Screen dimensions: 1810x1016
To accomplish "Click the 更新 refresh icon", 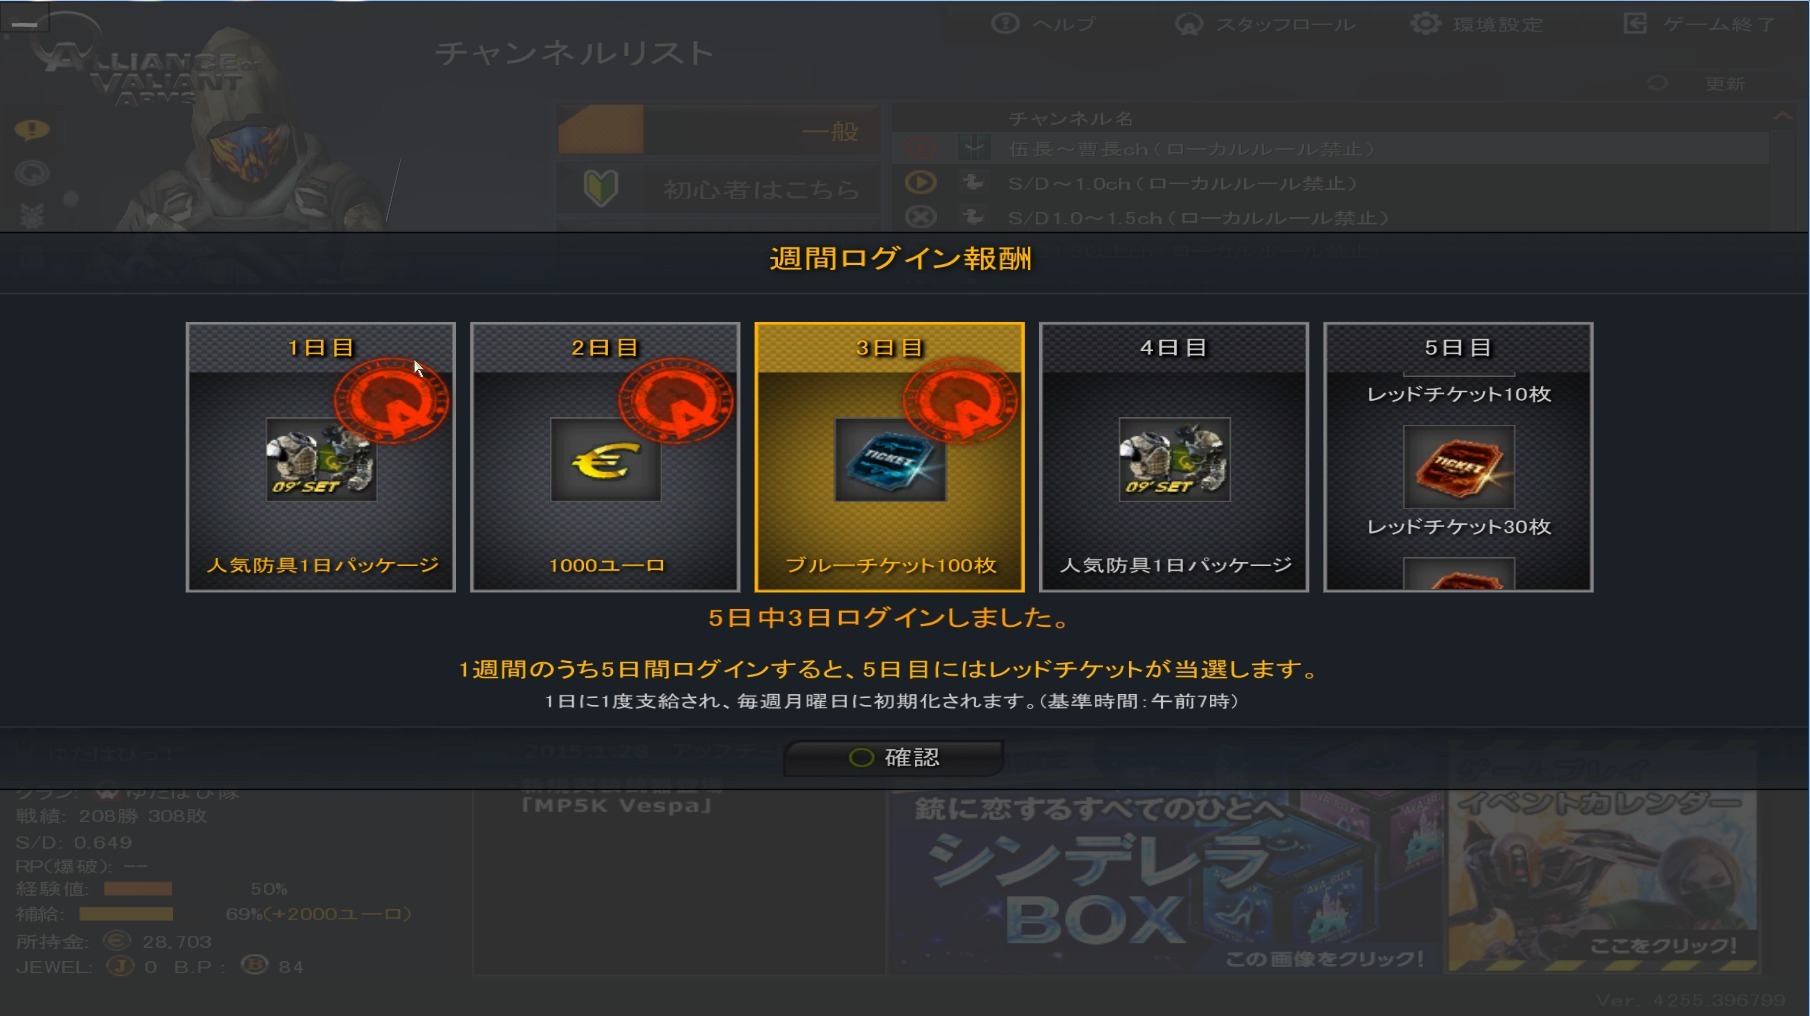I will [x=1657, y=83].
